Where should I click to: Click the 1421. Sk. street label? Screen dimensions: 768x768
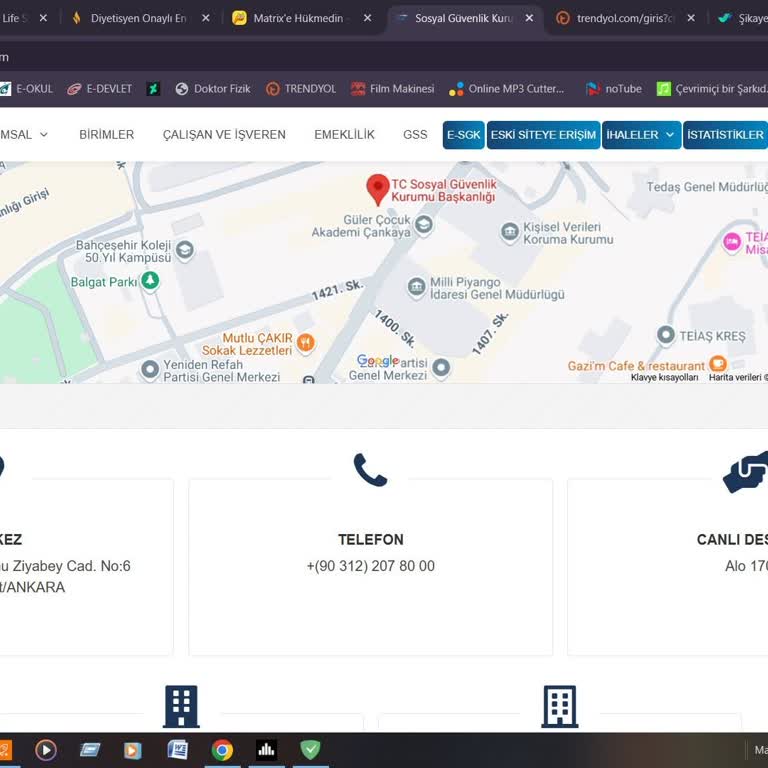(337, 290)
